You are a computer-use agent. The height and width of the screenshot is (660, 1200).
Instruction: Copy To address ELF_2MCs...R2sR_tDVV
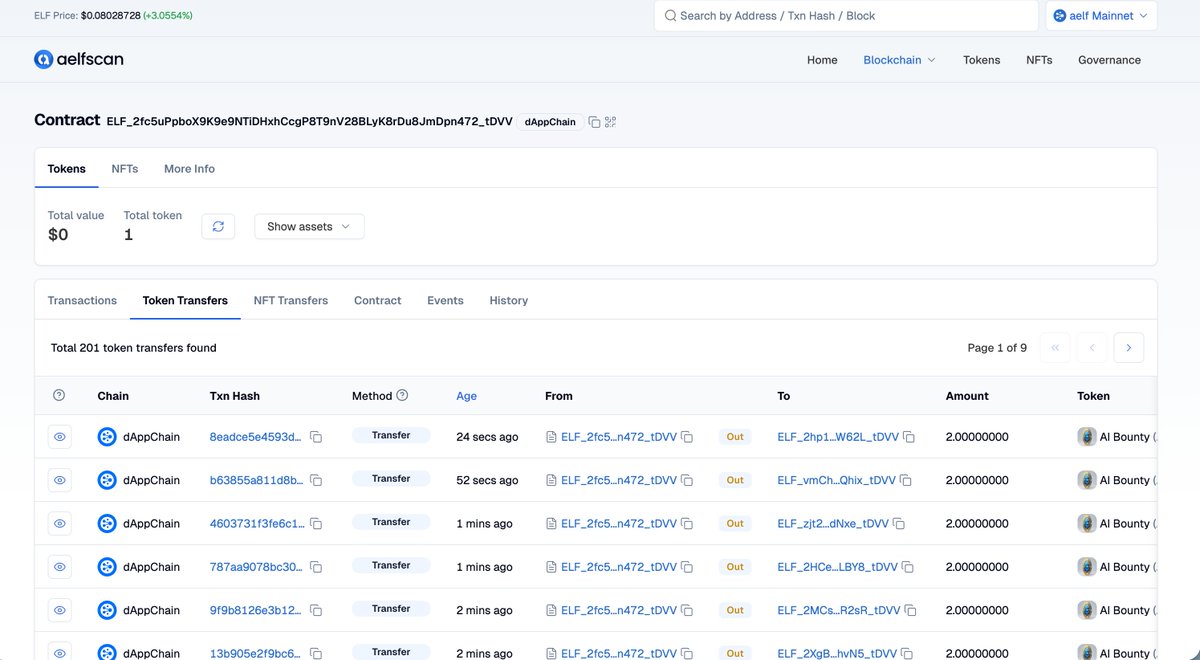[x=910, y=610]
